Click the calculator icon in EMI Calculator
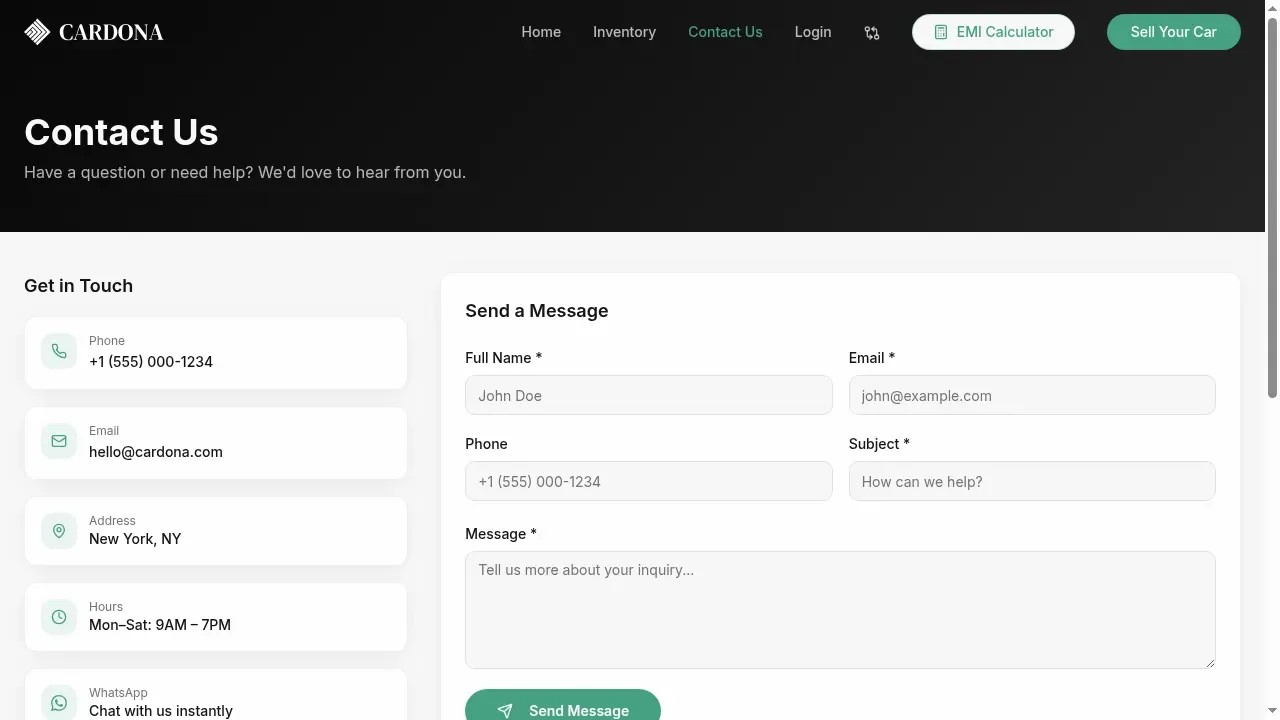Image resolution: width=1280 pixels, height=720 pixels. point(940,32)
